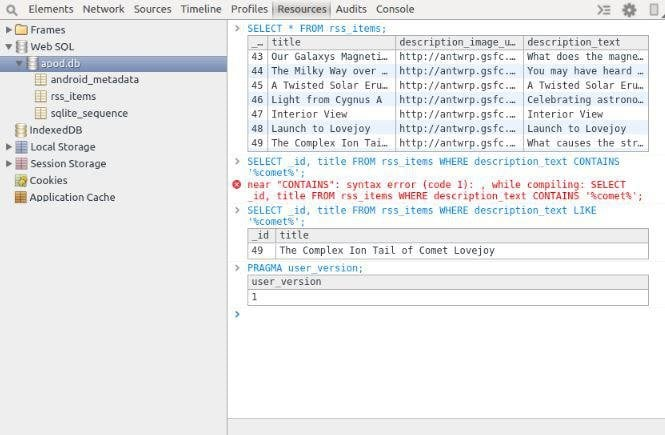Collapse the Web SQL tree node
Viewport: 665px width, 435px height.
tap(9, 47)
